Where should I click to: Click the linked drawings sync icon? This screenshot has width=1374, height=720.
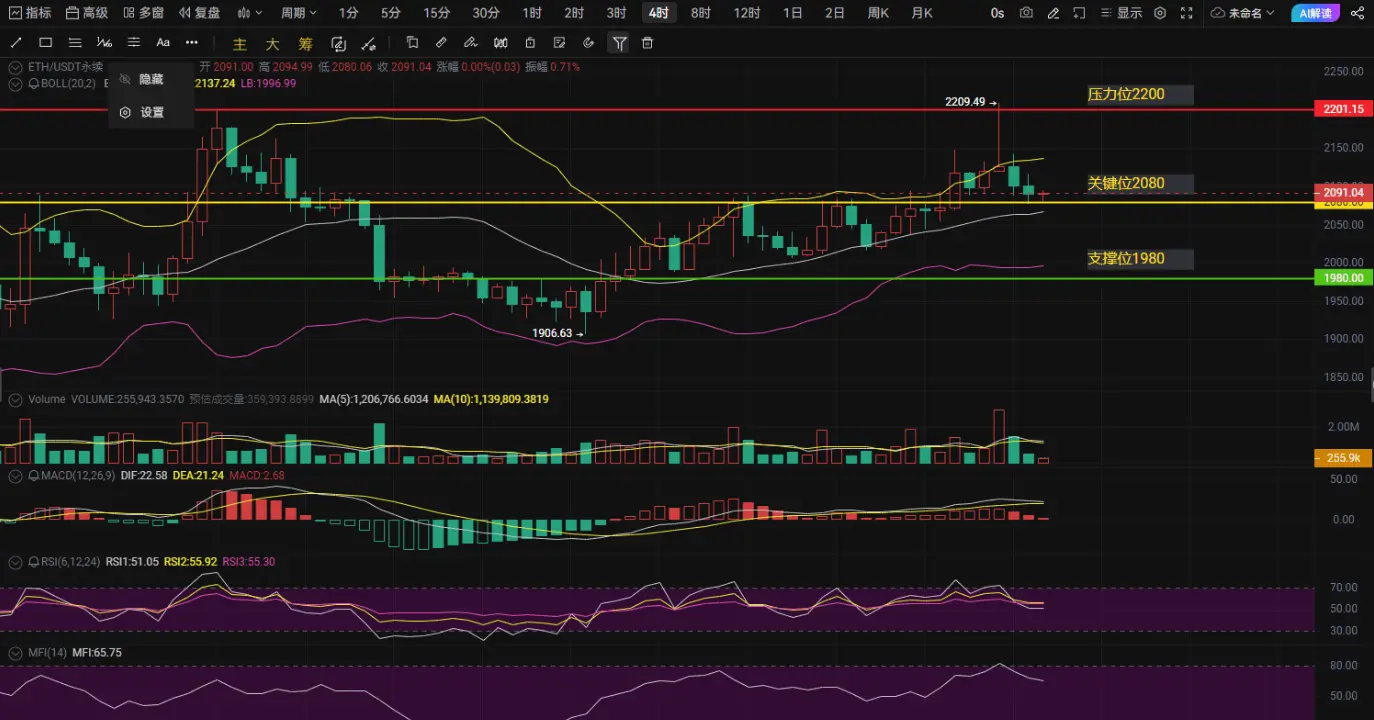point(339,44)
